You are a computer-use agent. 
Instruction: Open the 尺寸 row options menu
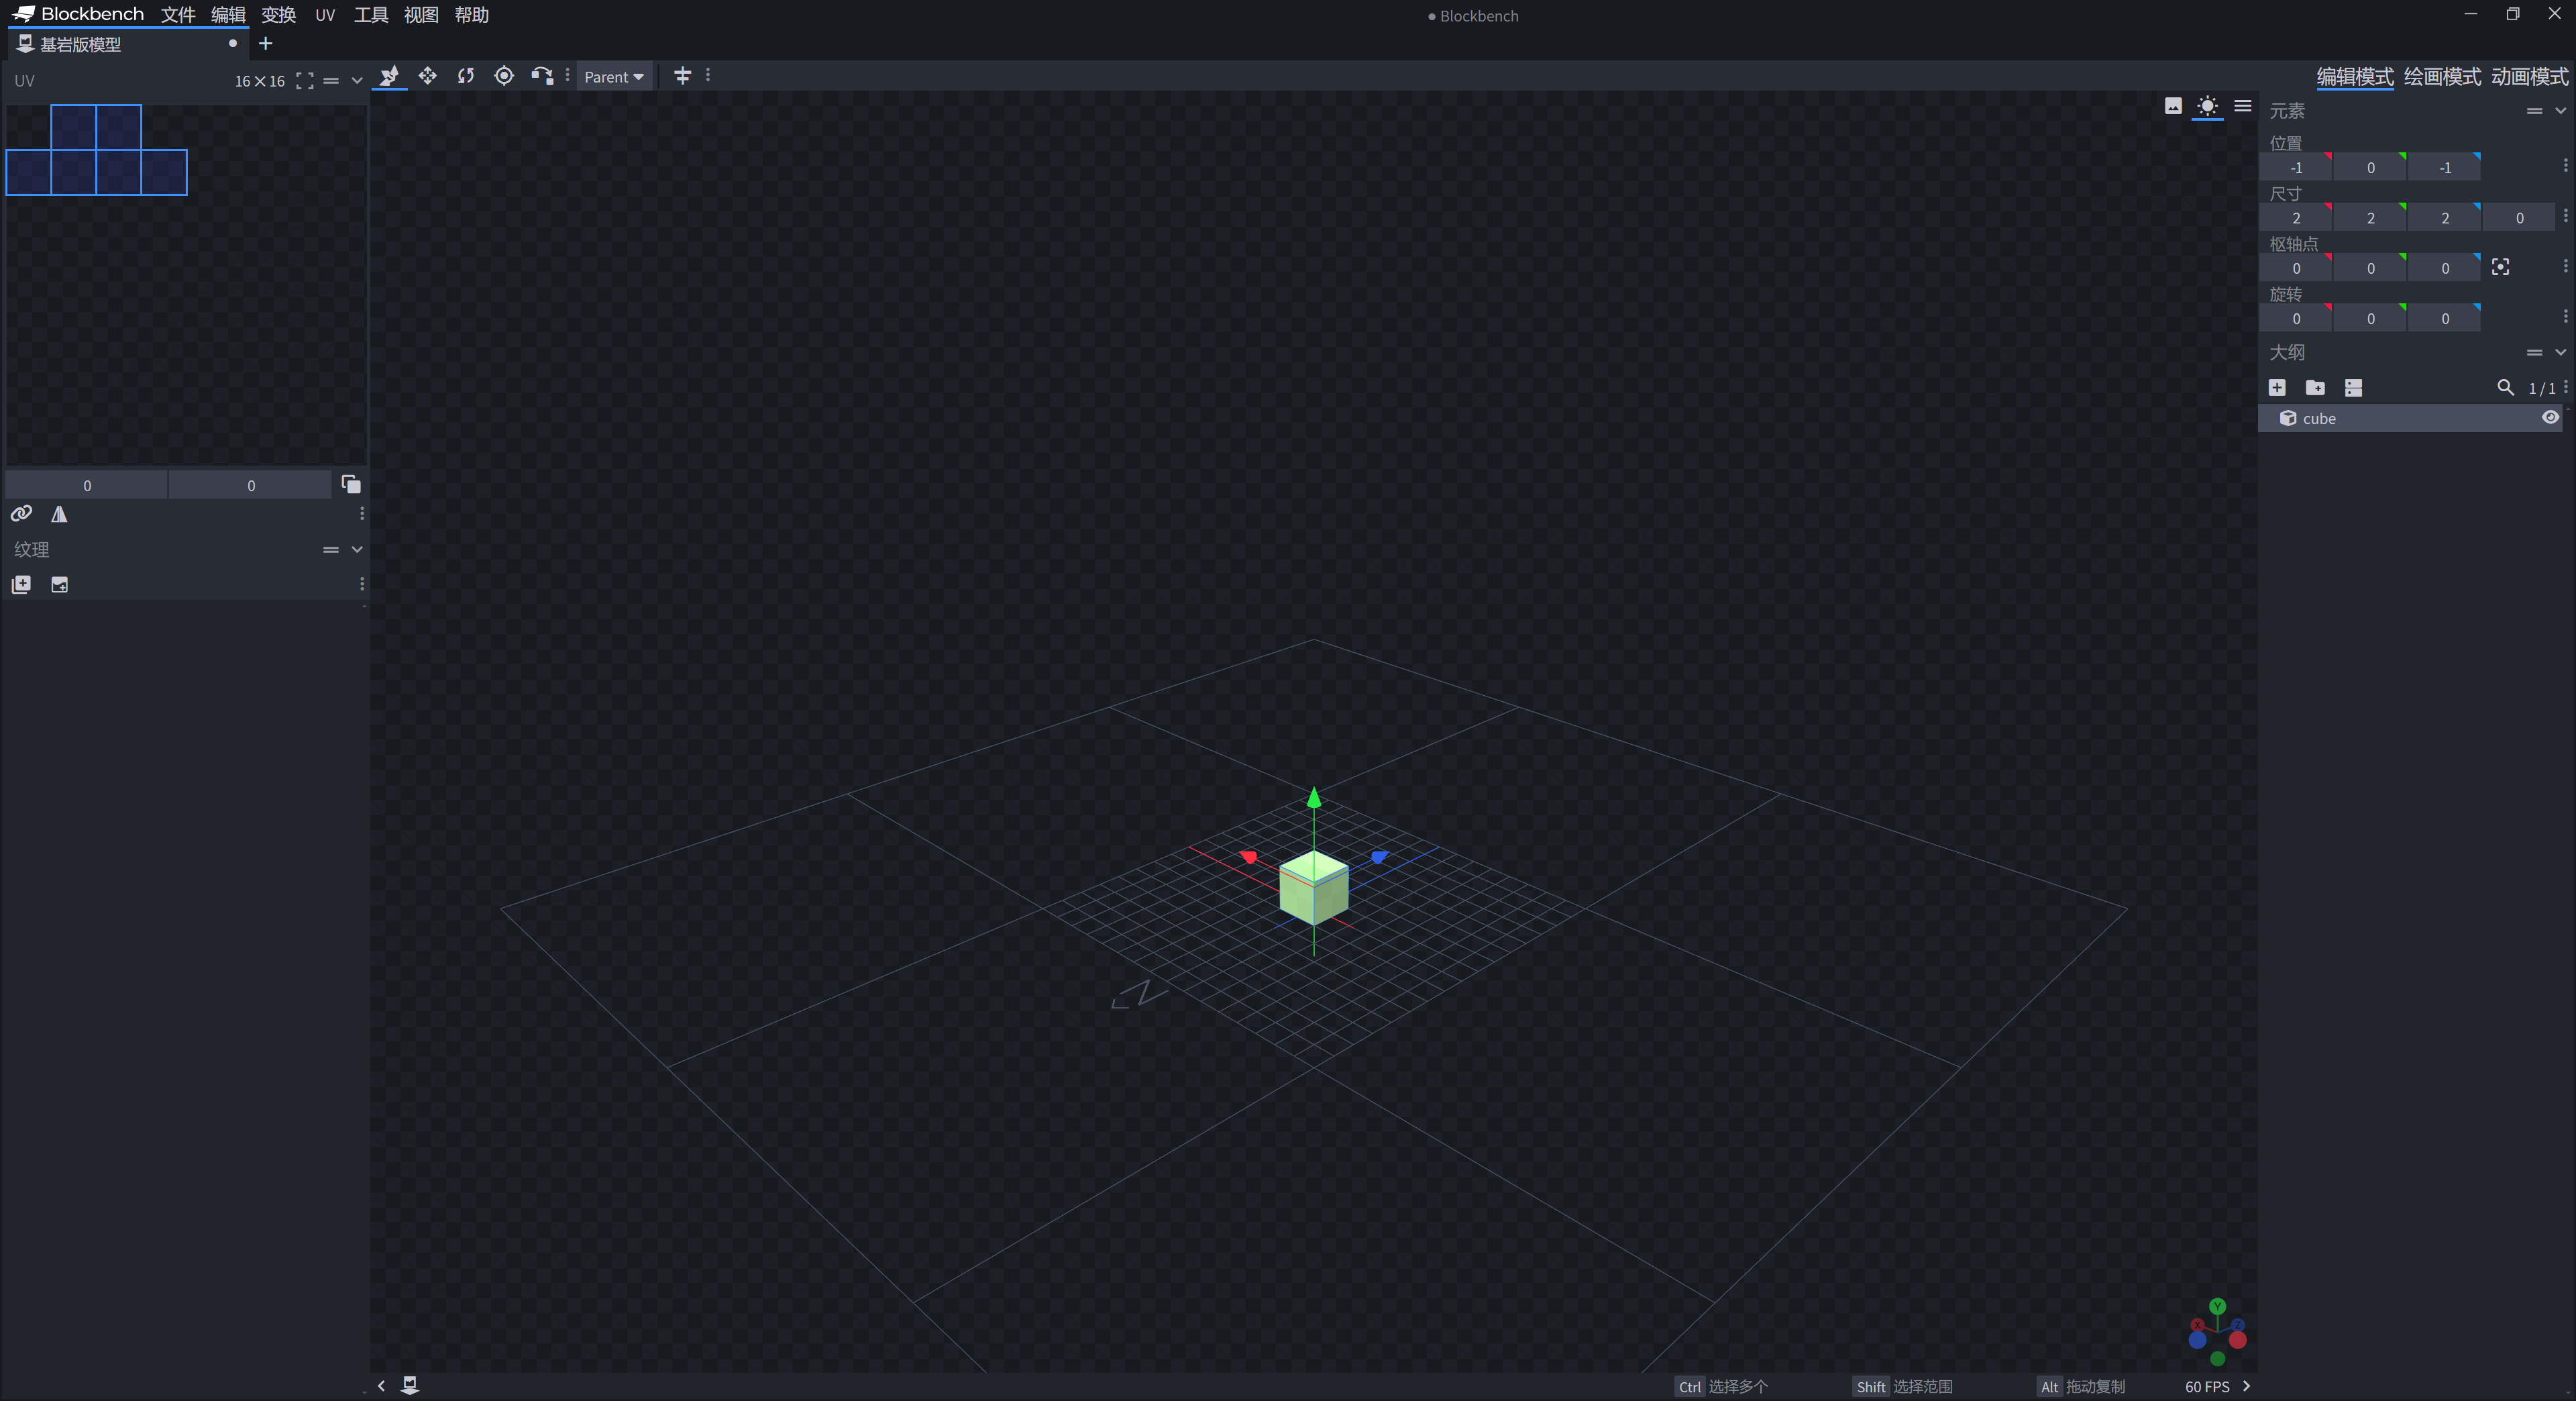[2565, 216]
